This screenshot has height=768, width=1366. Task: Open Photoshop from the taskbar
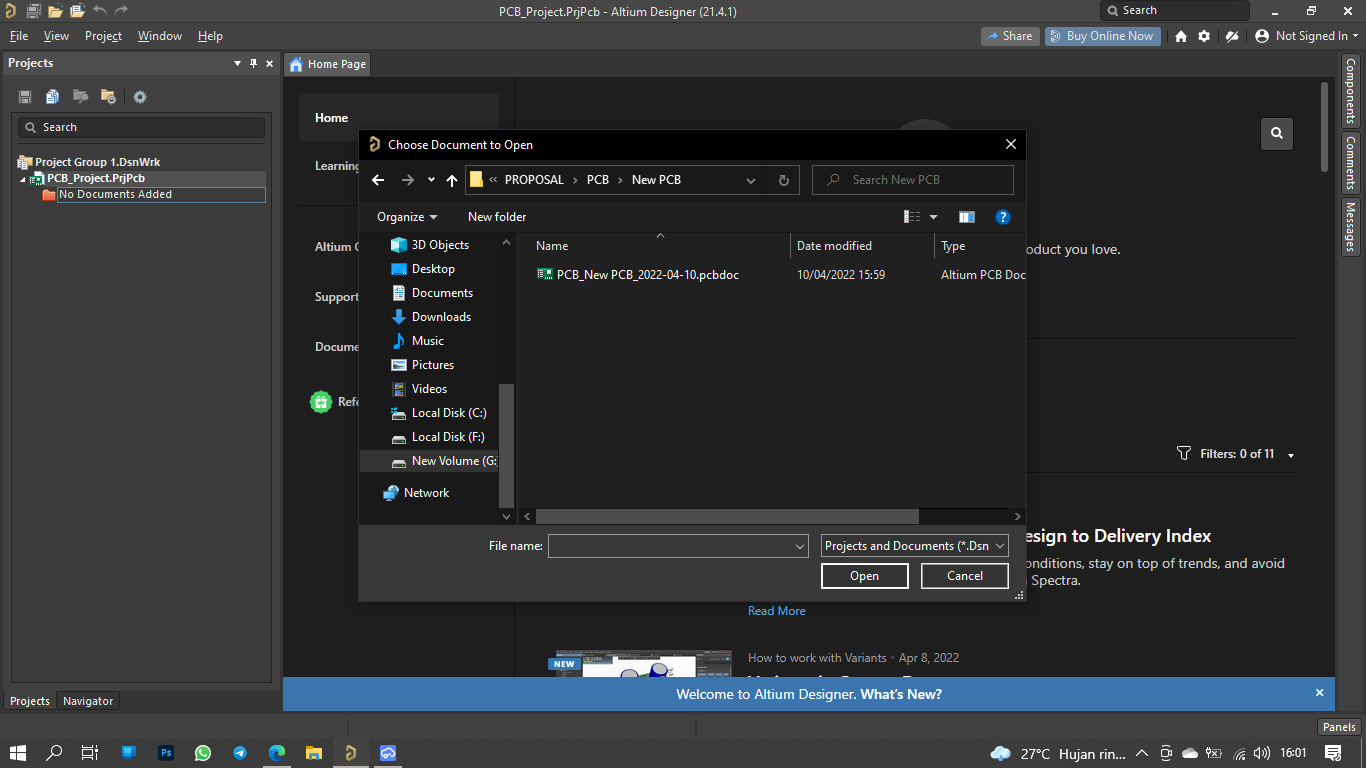pyautogui.click(x=166, y=753)
